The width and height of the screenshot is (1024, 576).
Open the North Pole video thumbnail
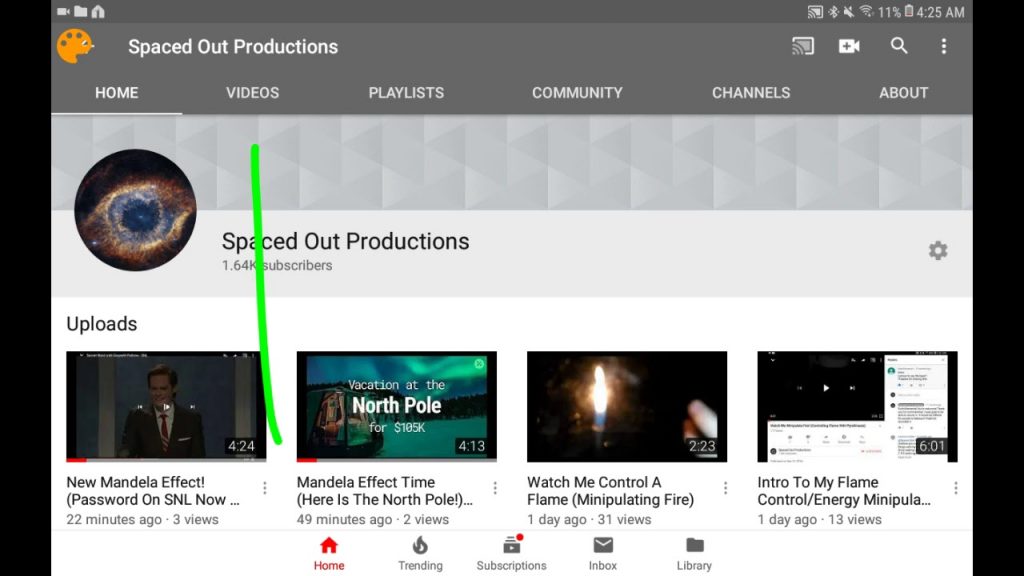tap(396, 406)
